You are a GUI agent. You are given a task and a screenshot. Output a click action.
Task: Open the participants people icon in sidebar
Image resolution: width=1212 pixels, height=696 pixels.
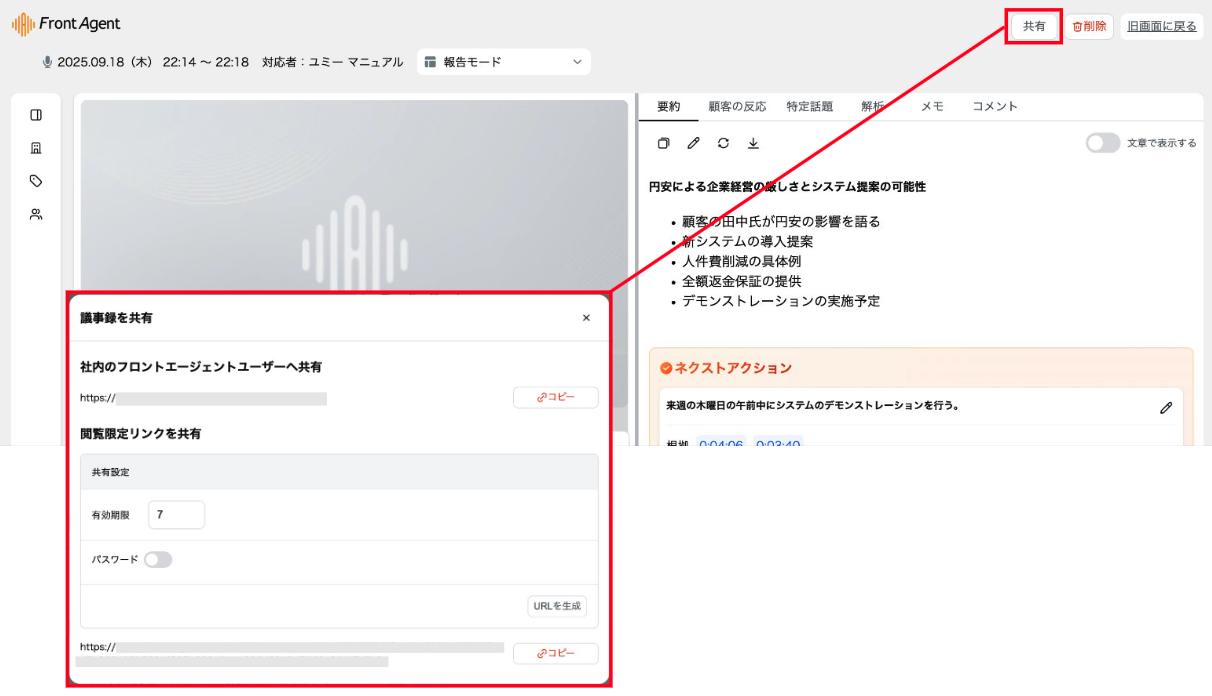(36, 214)
